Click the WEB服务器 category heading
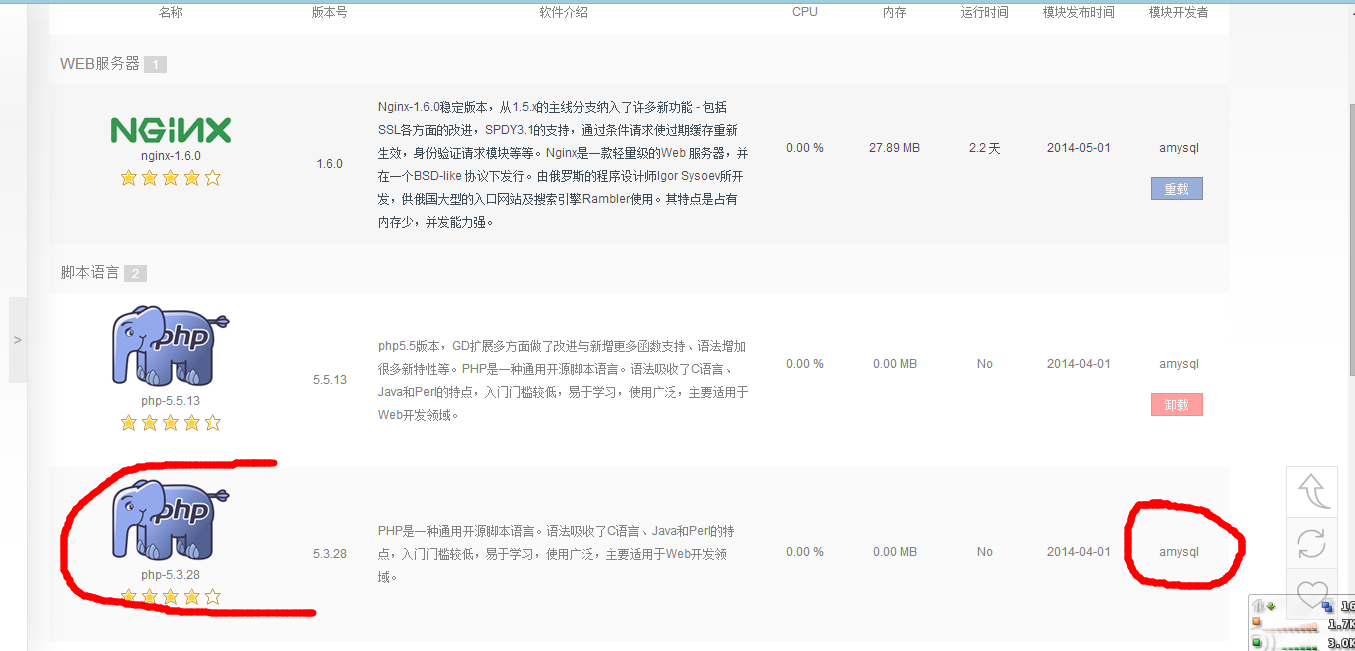Screen dimensions: 1355x651 pyautogui.click(x=100, y=64)
